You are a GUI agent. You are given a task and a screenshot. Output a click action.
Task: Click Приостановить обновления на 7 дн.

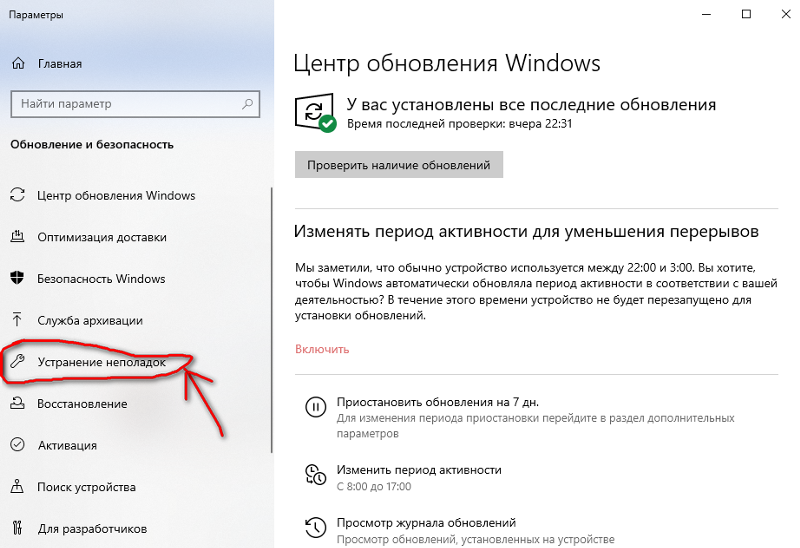(438, 402)
